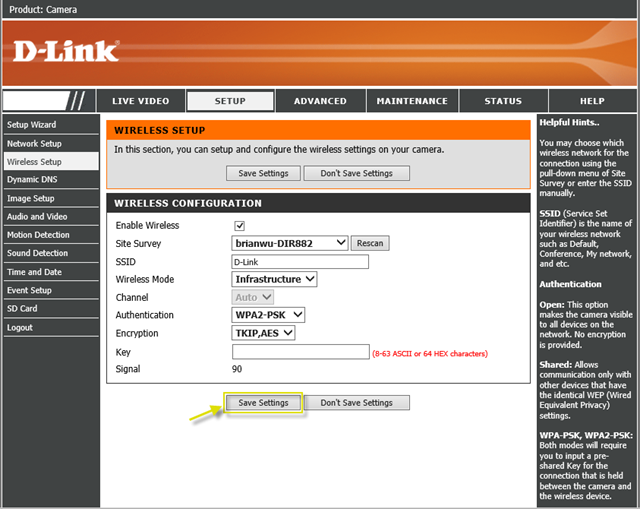The height and width of the screenshot is (509, 640).
Task: Expand the Encryption dropdown
Action: pyautogui.click(x=264, y=333)
